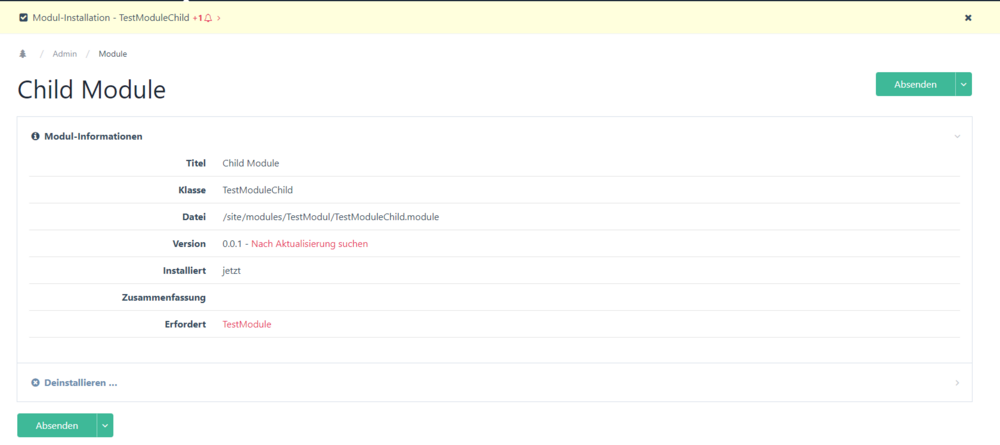Screen dimensions: 1000x445
Task: Collapse the Modul-Informationen panel using its chevron
Action: pyautogui.click(x=957, y=136)
